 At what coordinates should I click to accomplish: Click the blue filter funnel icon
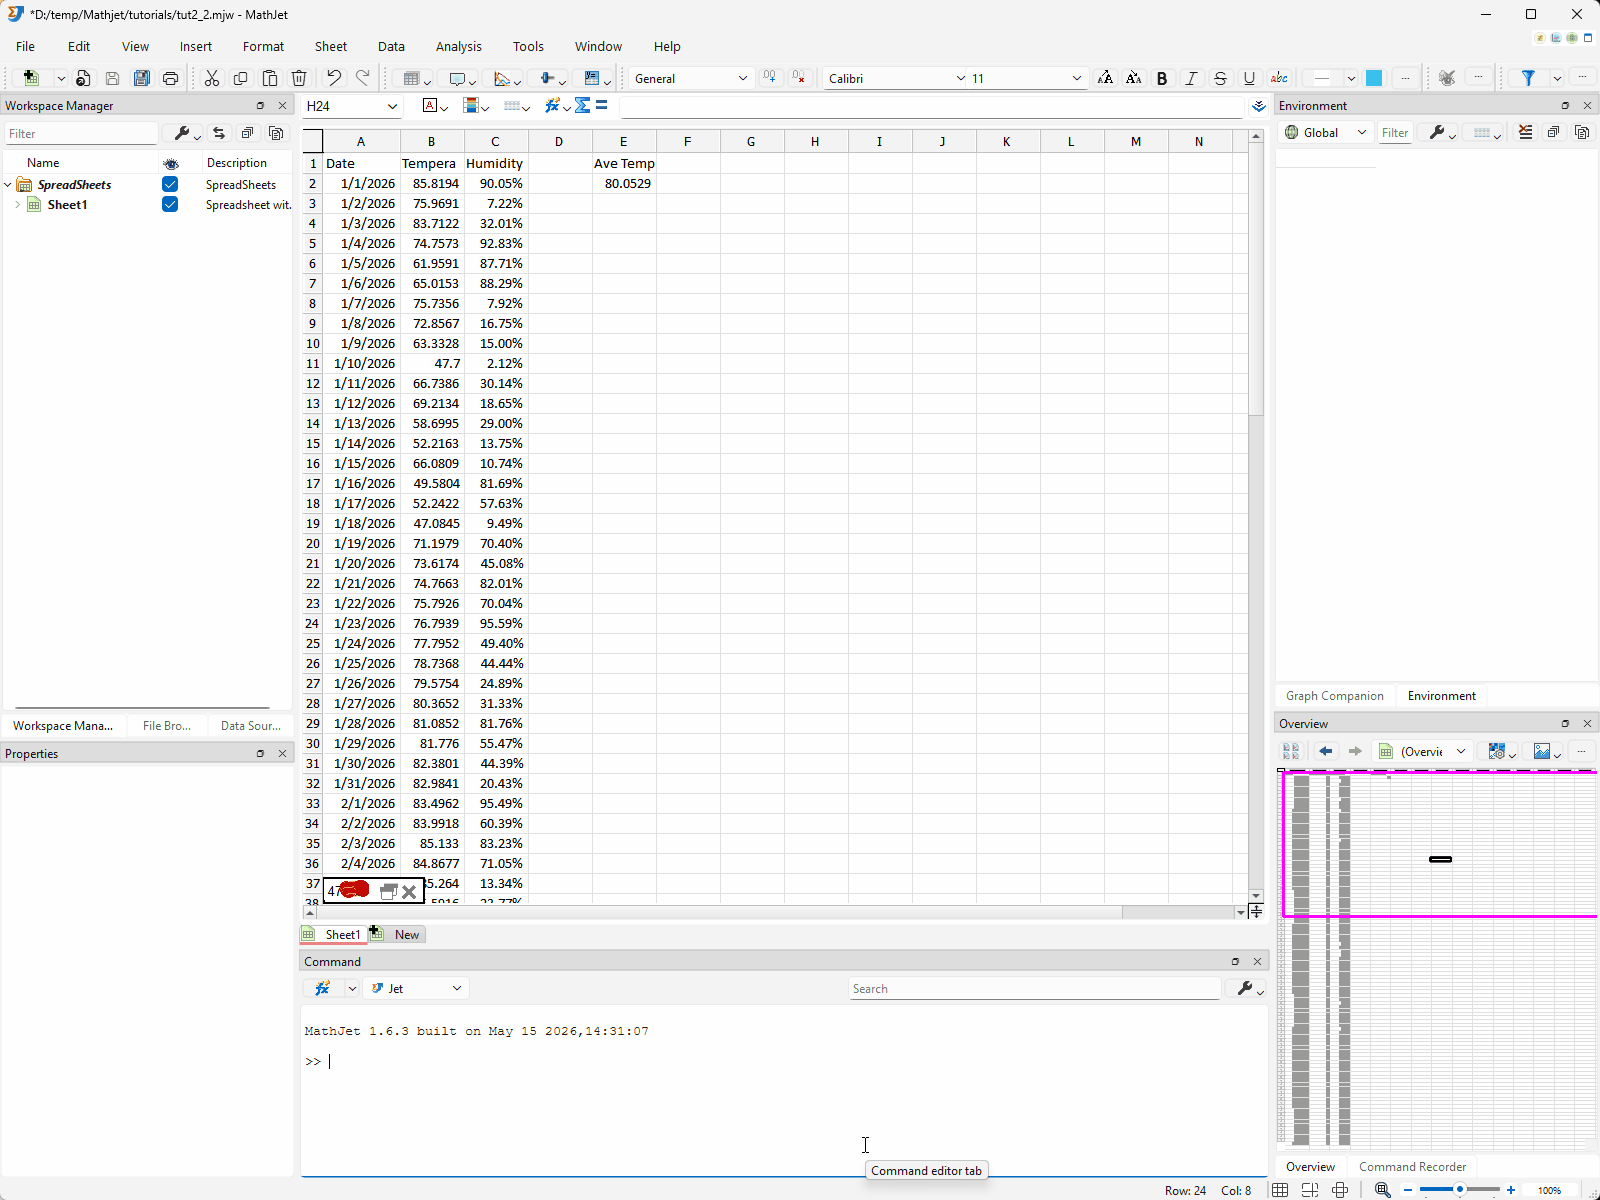(1528, 78)
